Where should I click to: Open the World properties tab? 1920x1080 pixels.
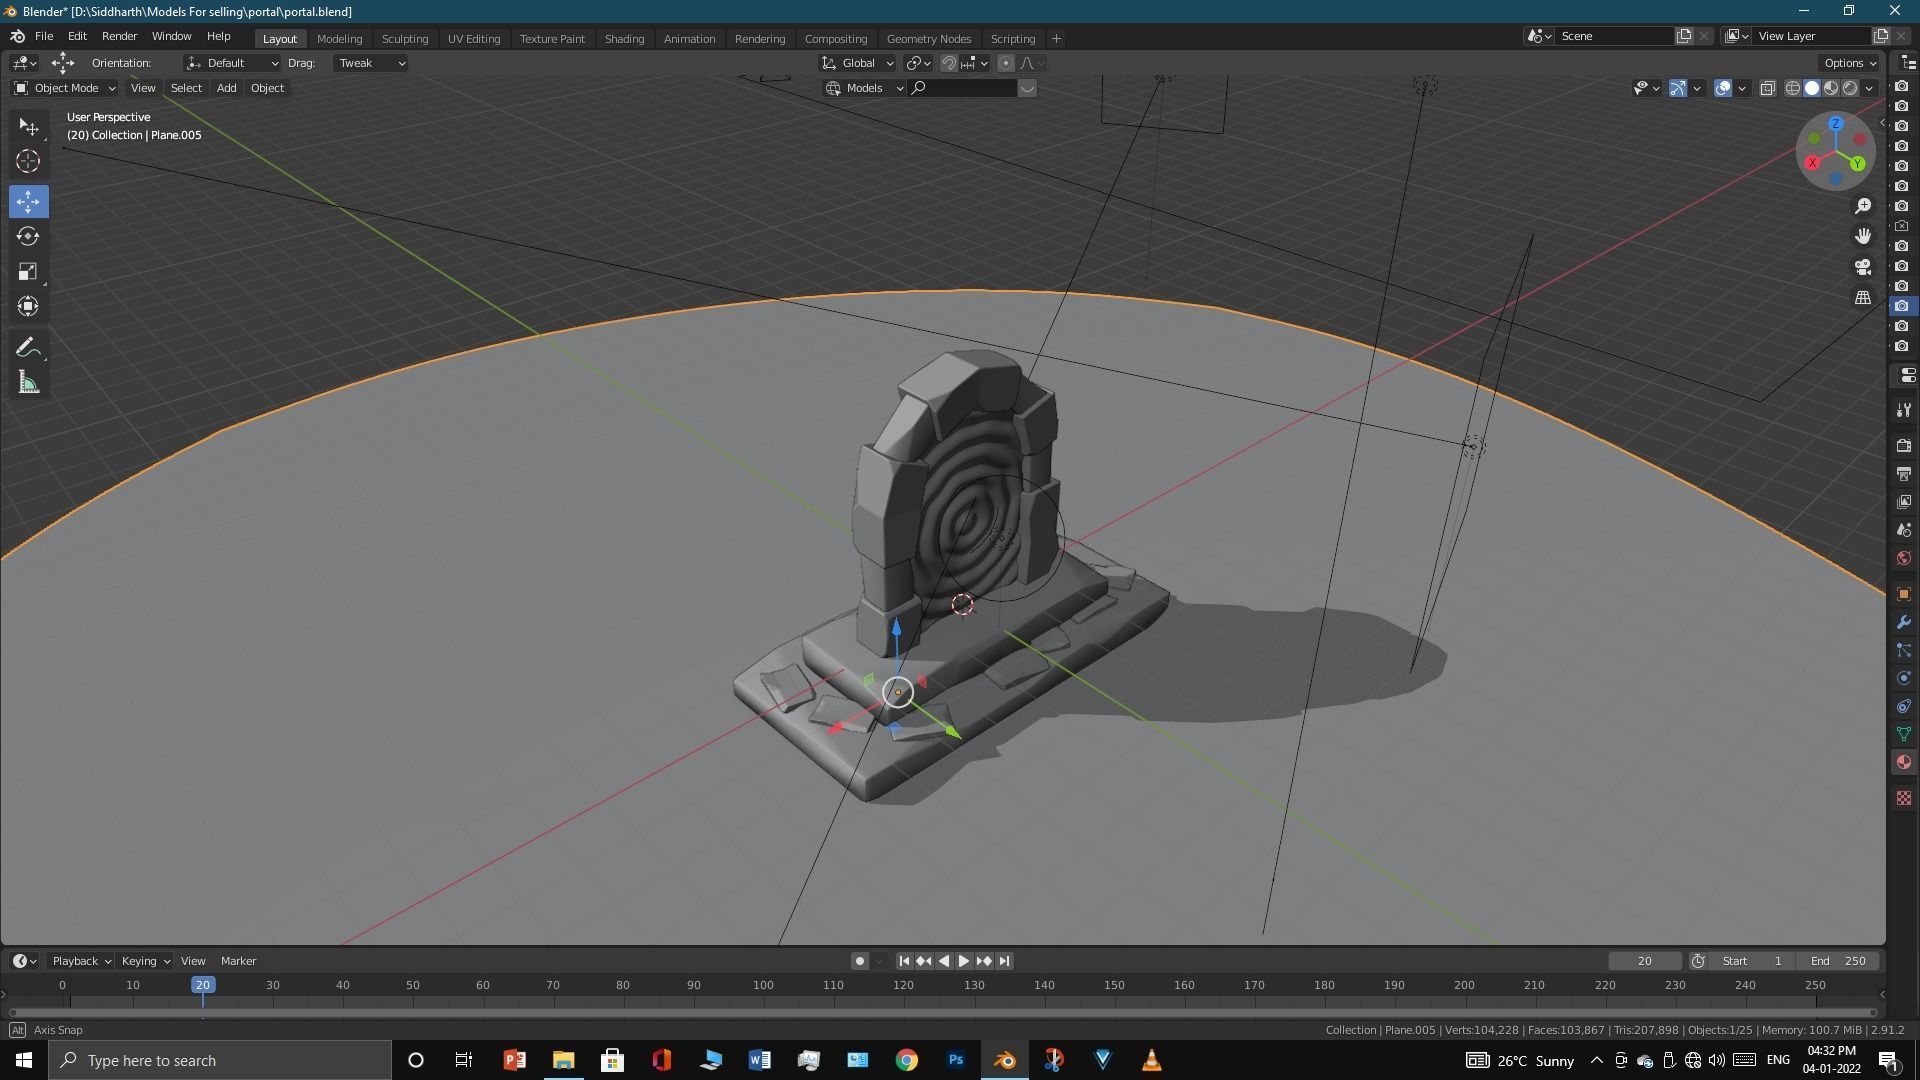[x=1904, y=558]
